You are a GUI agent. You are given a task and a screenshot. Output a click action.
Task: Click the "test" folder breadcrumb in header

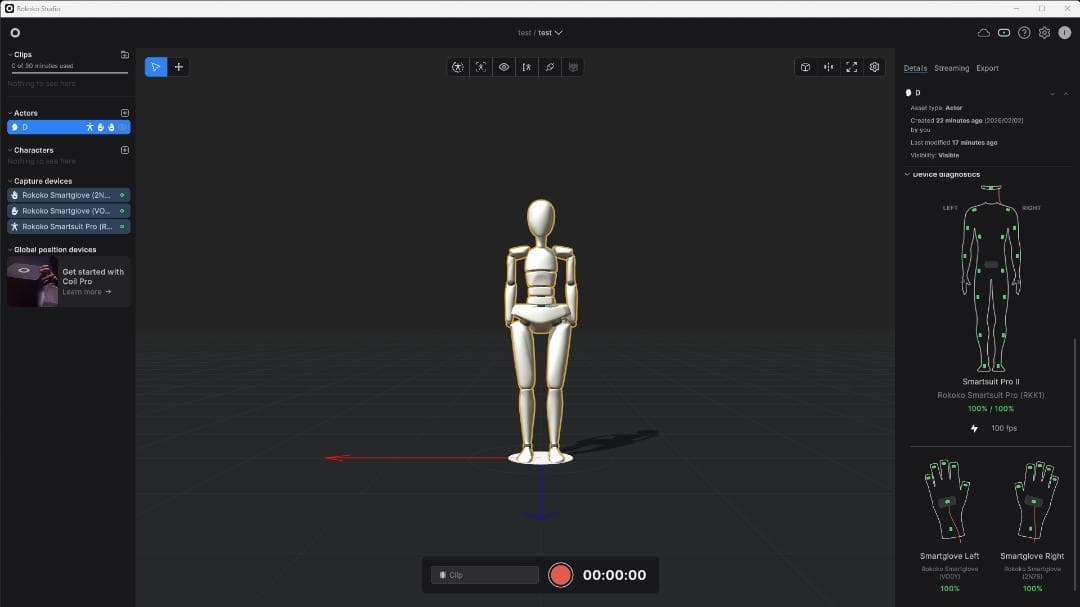(x=524, y=32)
